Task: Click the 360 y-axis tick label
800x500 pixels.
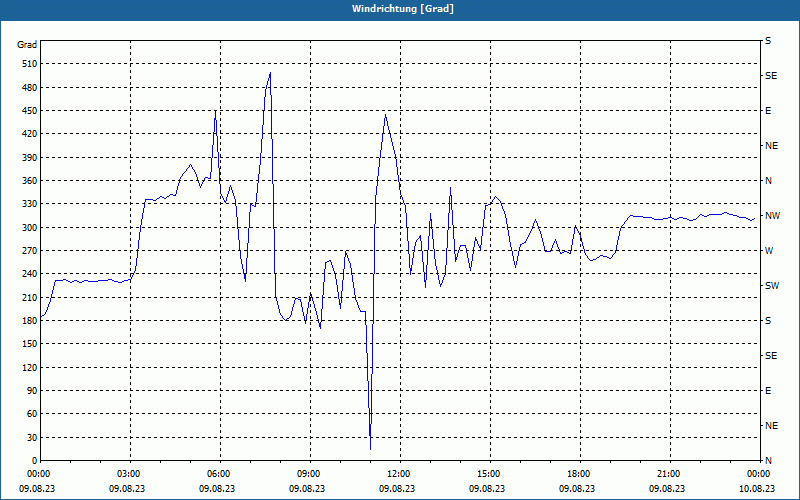Action: [x=30, y=181]
